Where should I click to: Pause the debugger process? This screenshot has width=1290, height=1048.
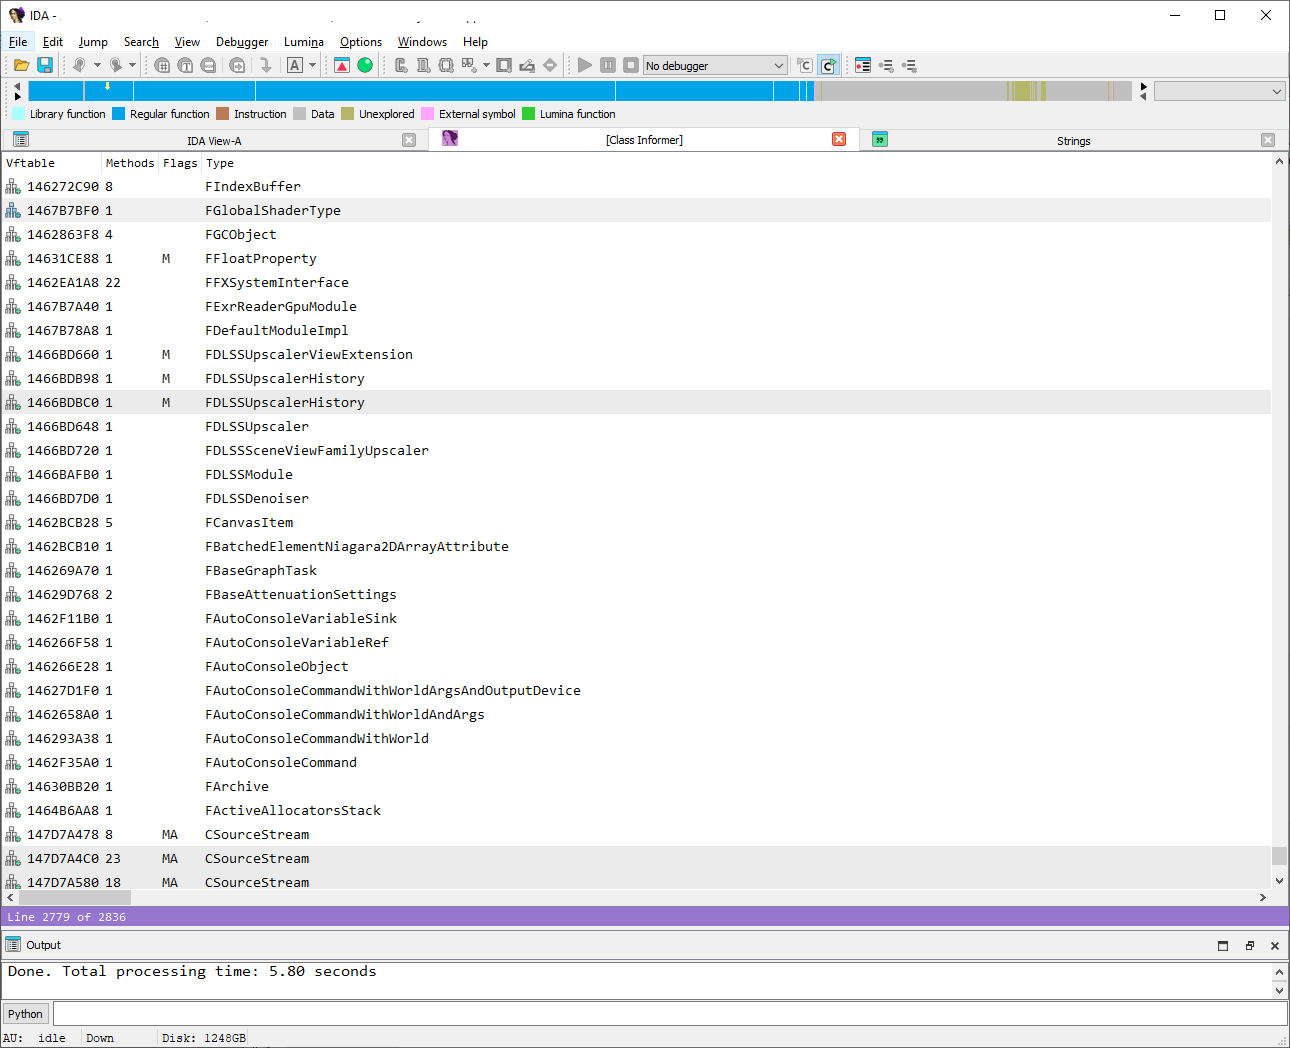pyautogui.click(x=608, y=65)
